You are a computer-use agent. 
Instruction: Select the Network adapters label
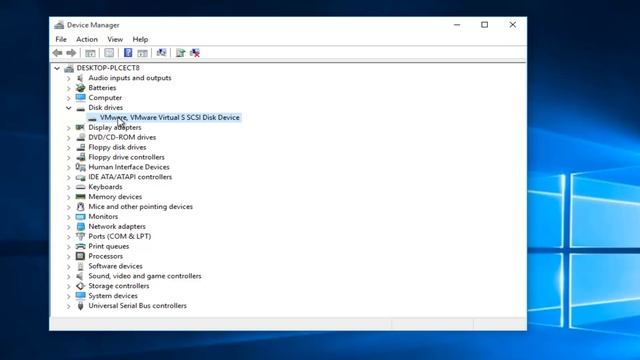117,227
